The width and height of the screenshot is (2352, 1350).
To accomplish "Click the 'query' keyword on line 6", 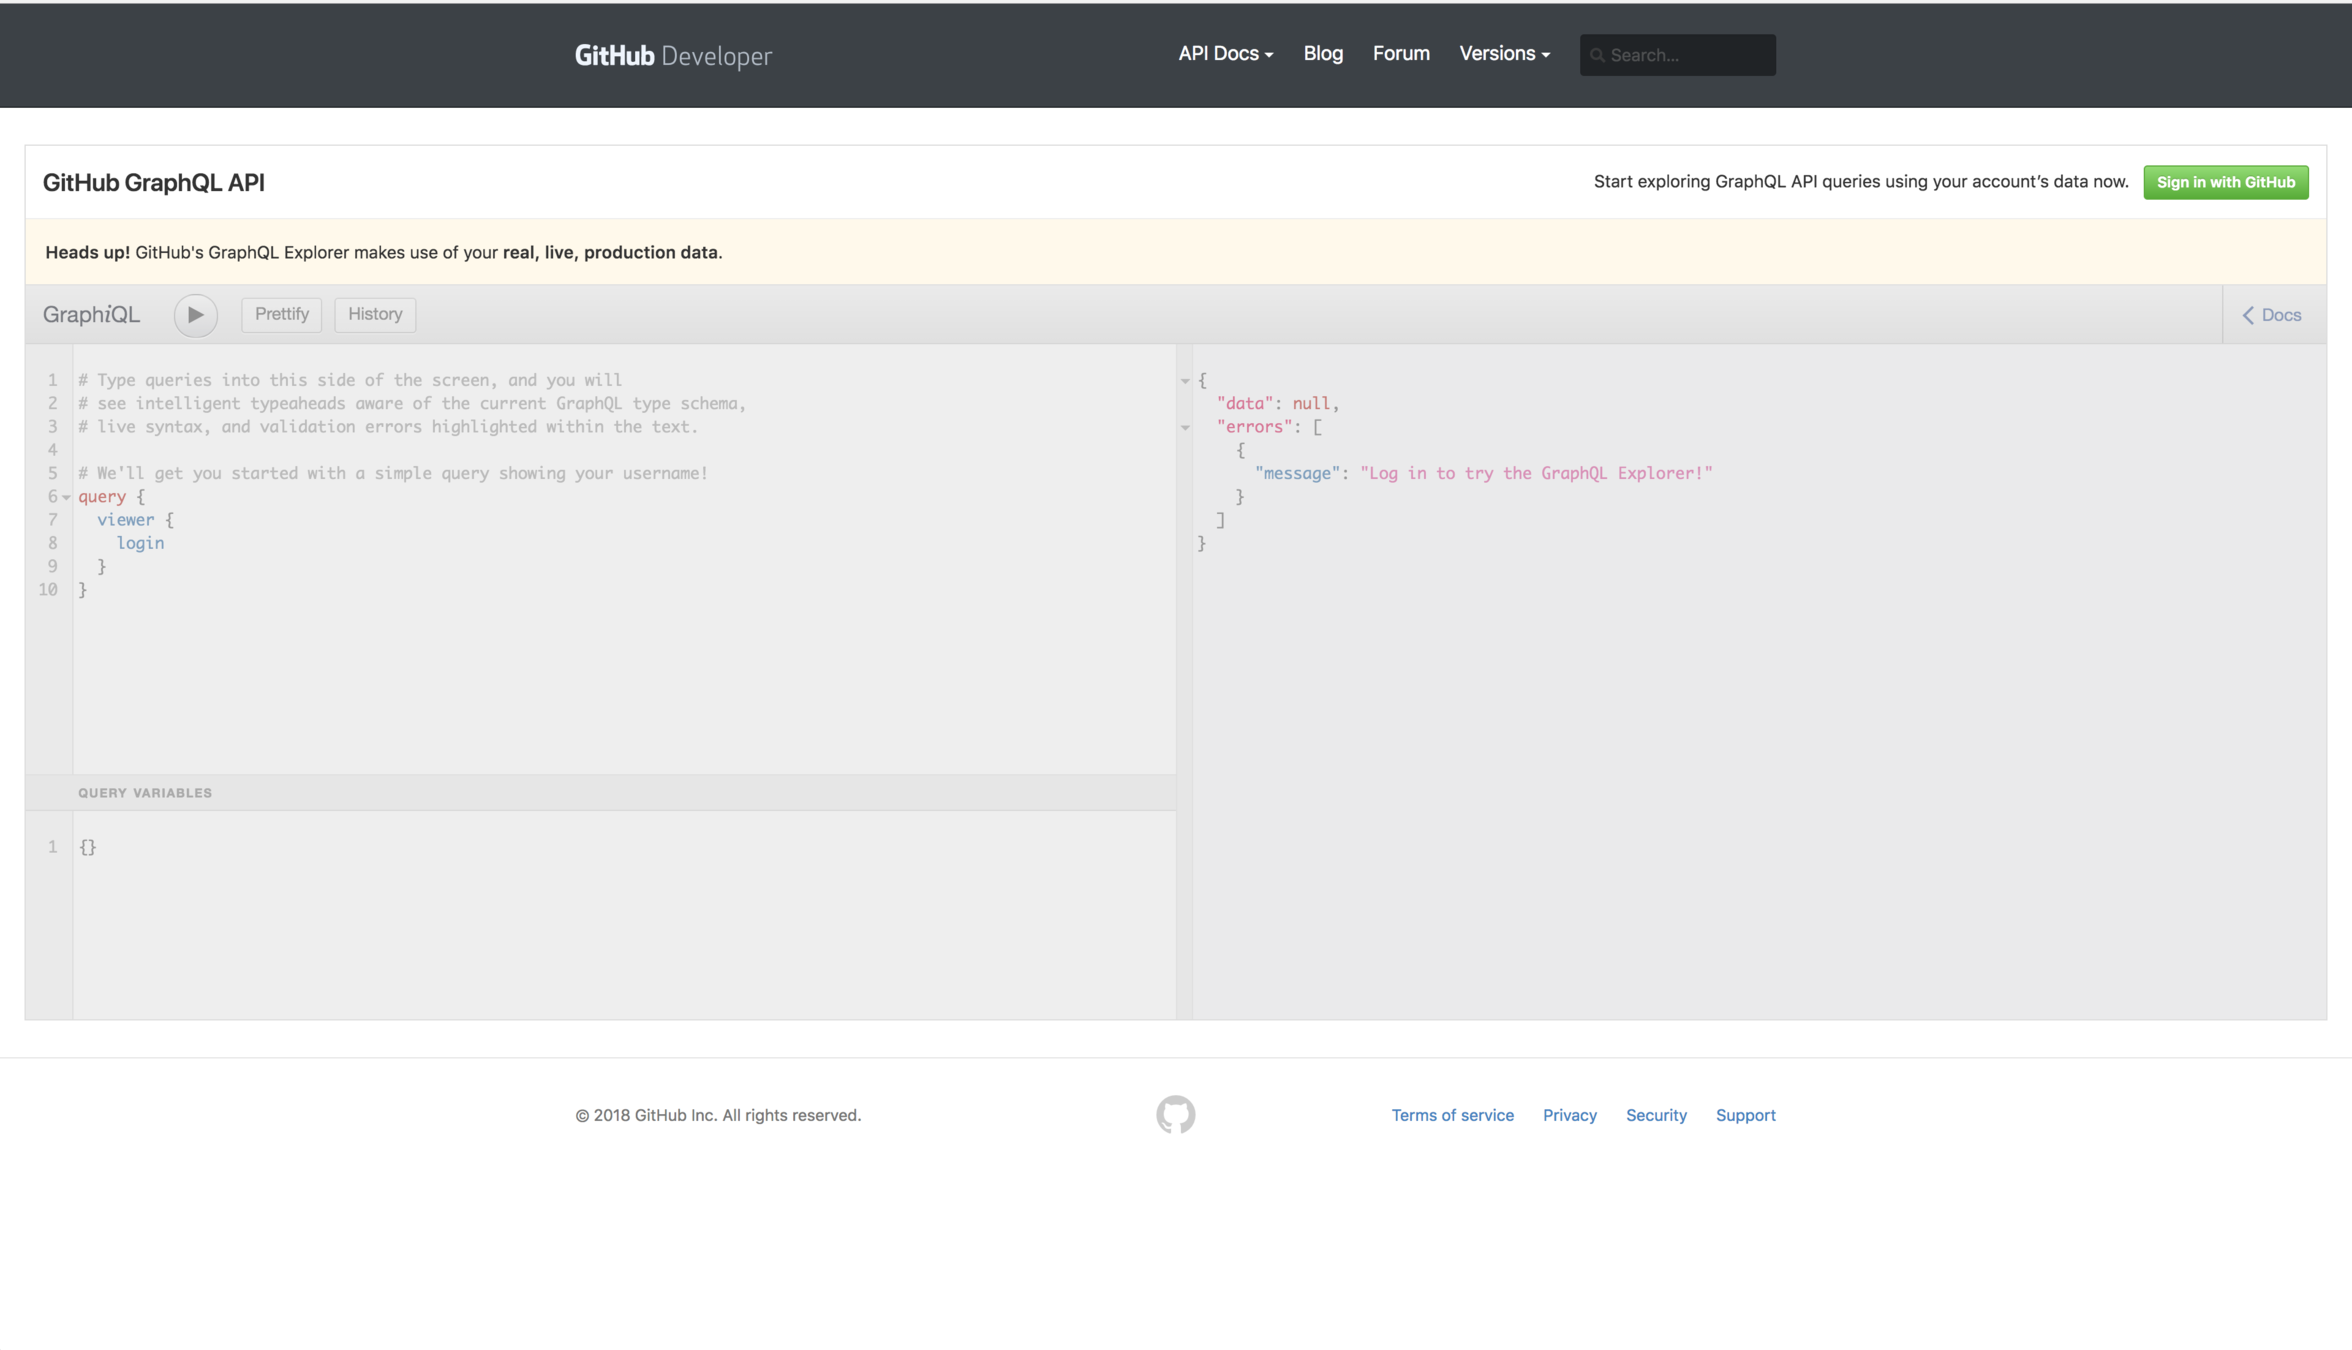I will coord(102,497).
